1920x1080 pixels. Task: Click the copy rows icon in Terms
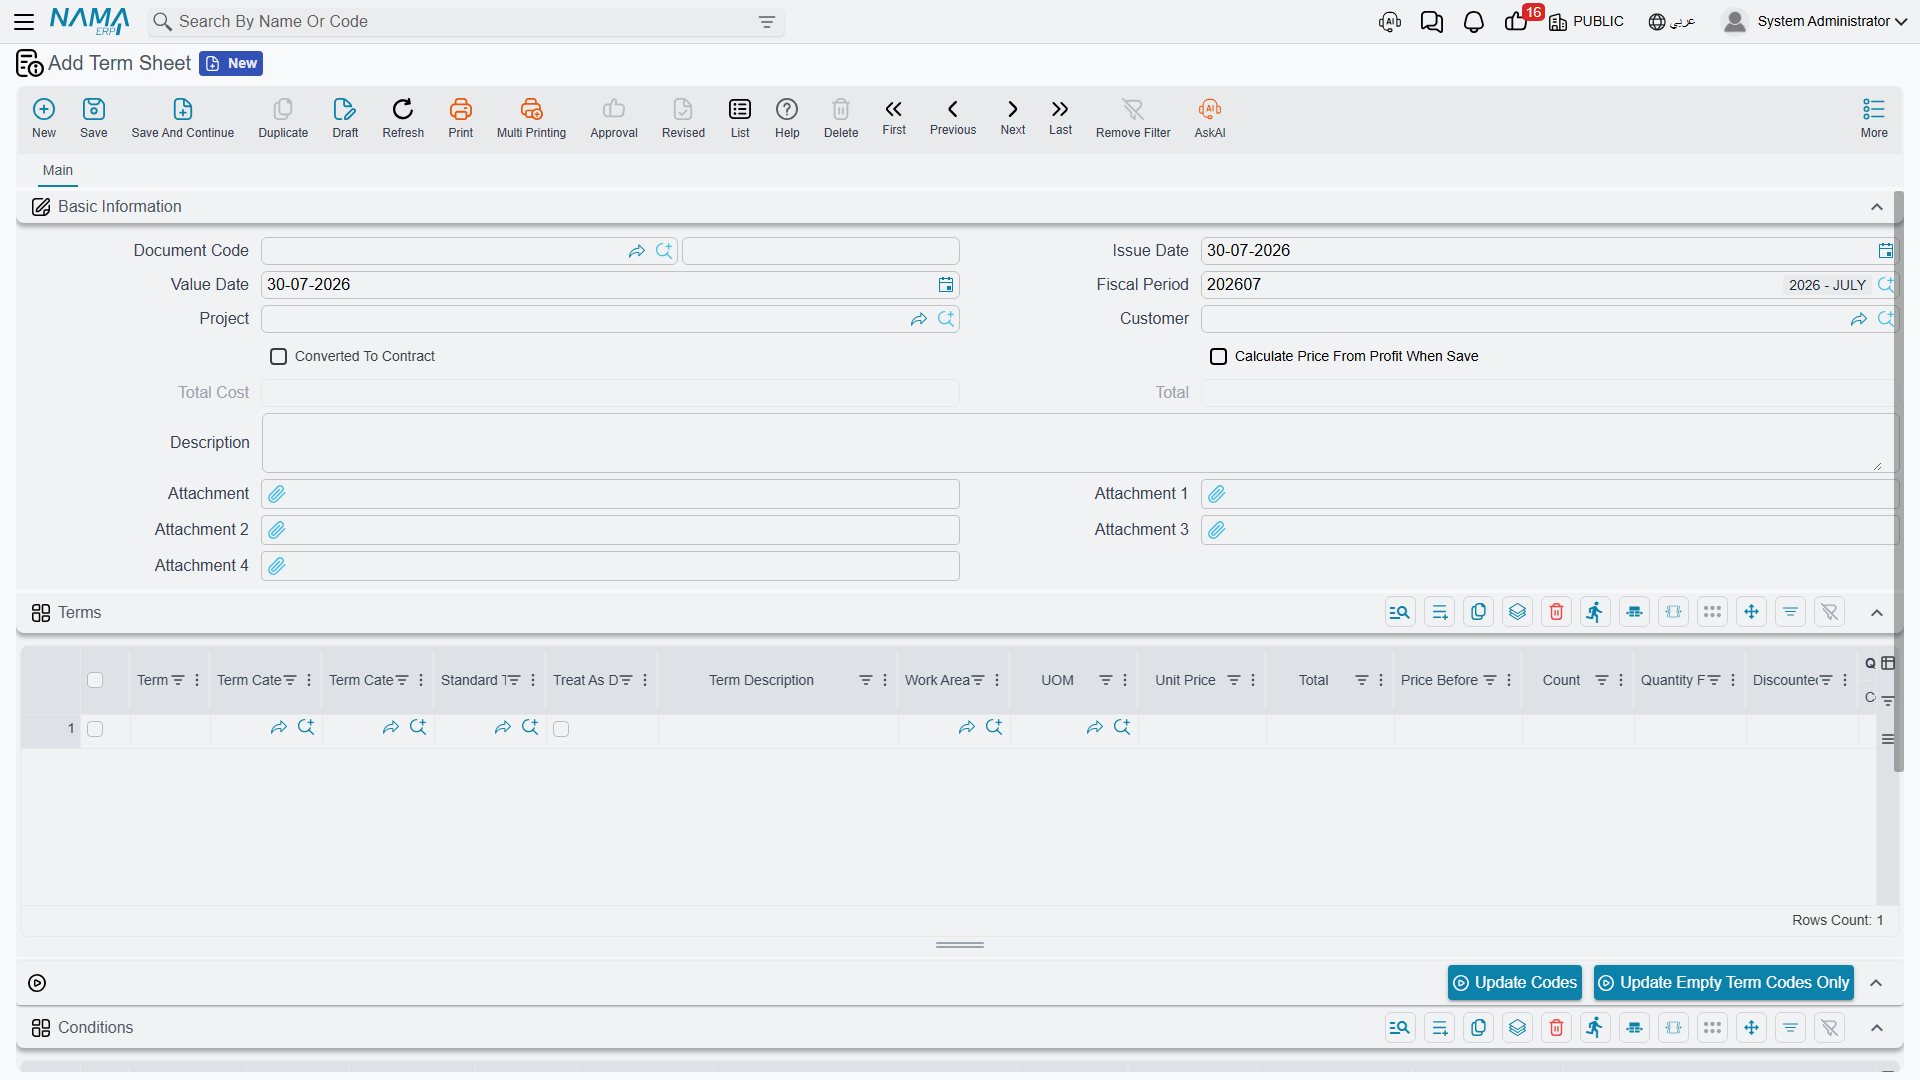(1479, 612)
